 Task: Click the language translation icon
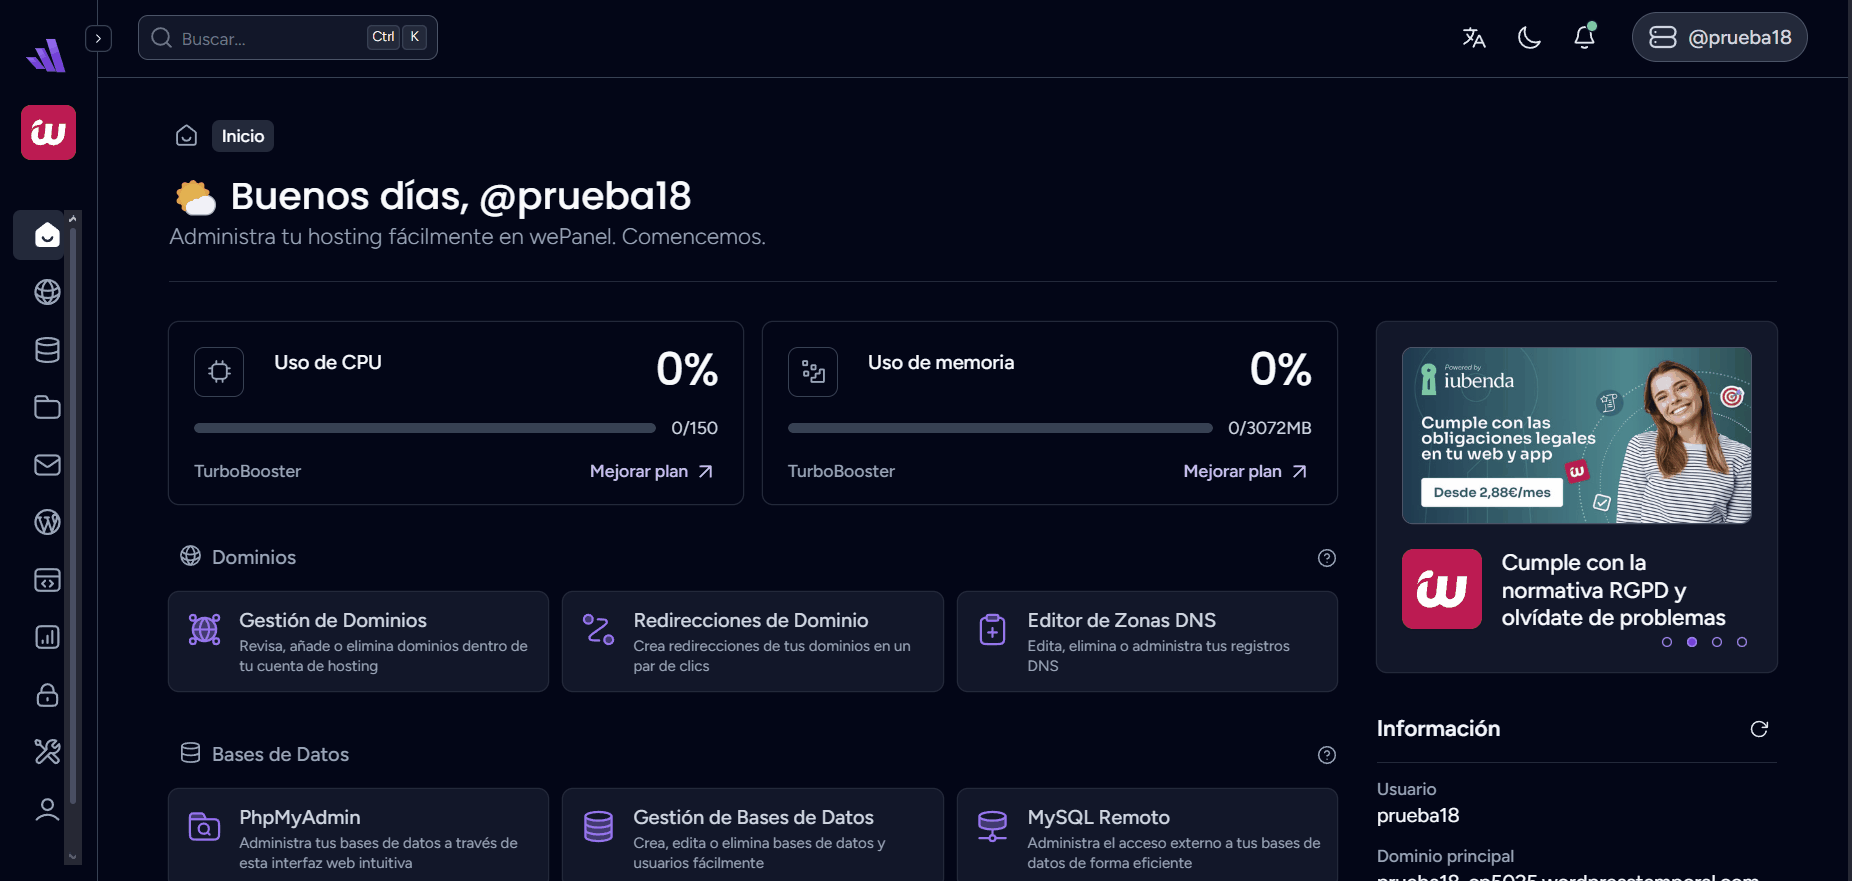pos(1473,38)
